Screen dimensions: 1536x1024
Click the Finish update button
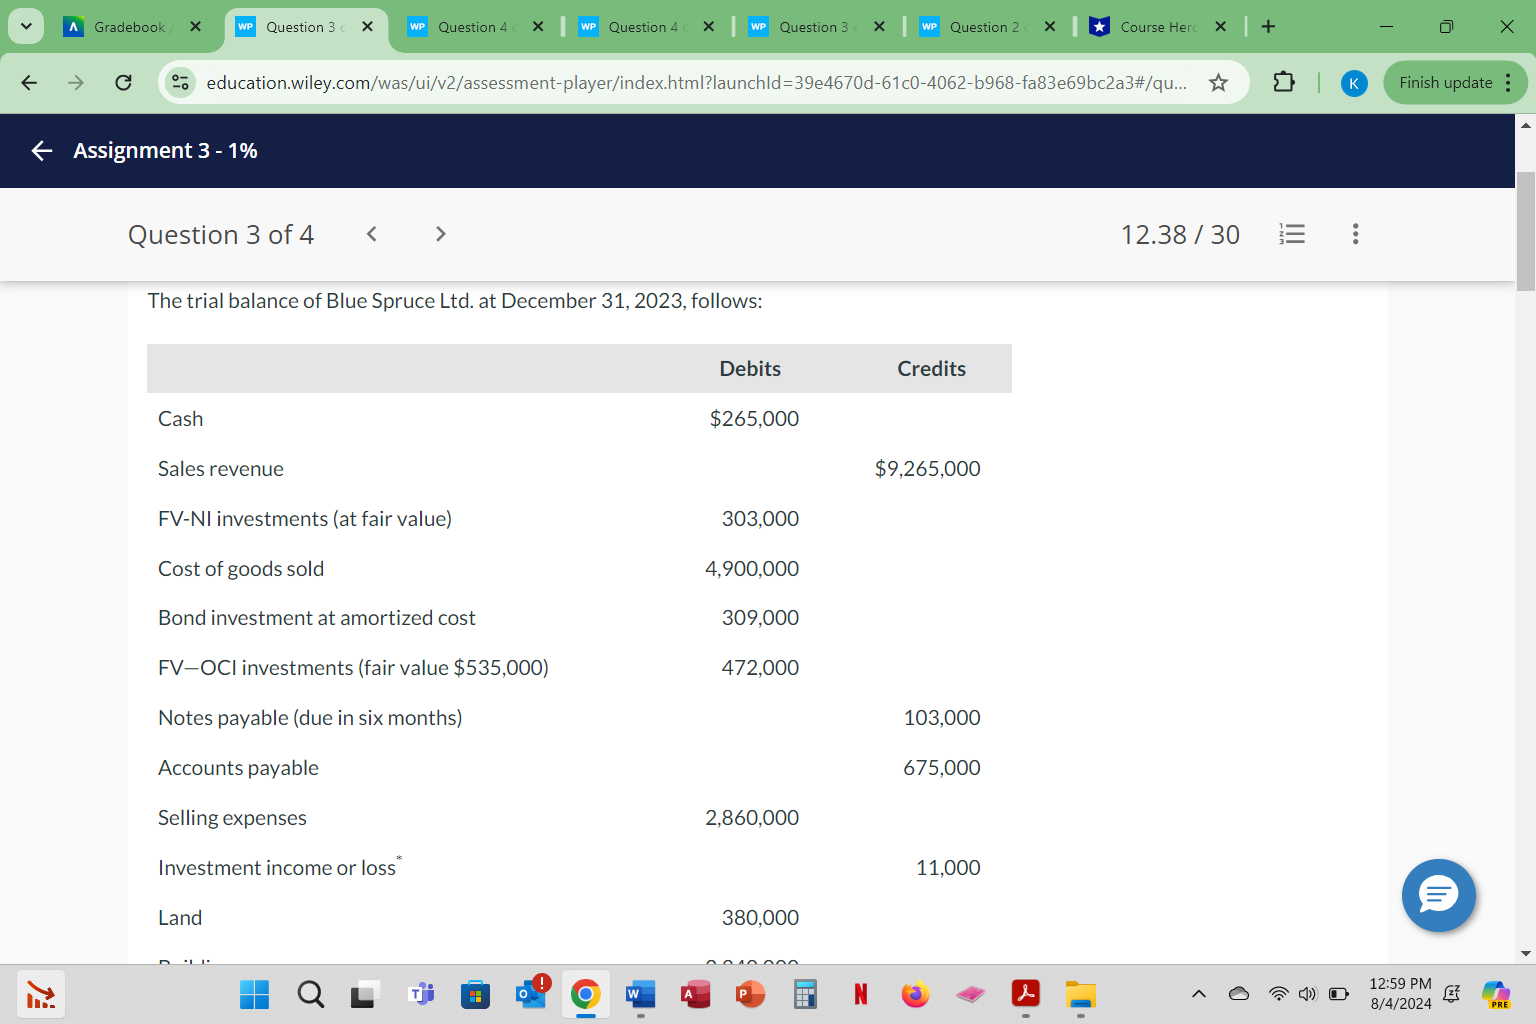[x=1443, y=83]
